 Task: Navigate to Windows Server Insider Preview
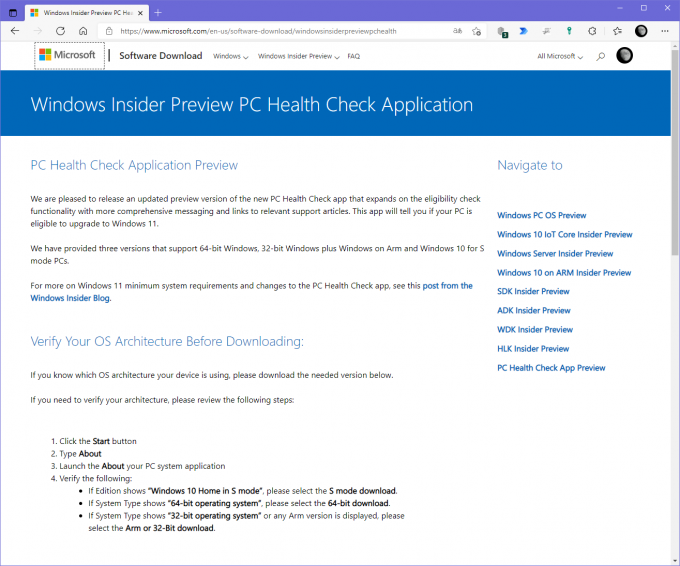click(x=555, y=253)
